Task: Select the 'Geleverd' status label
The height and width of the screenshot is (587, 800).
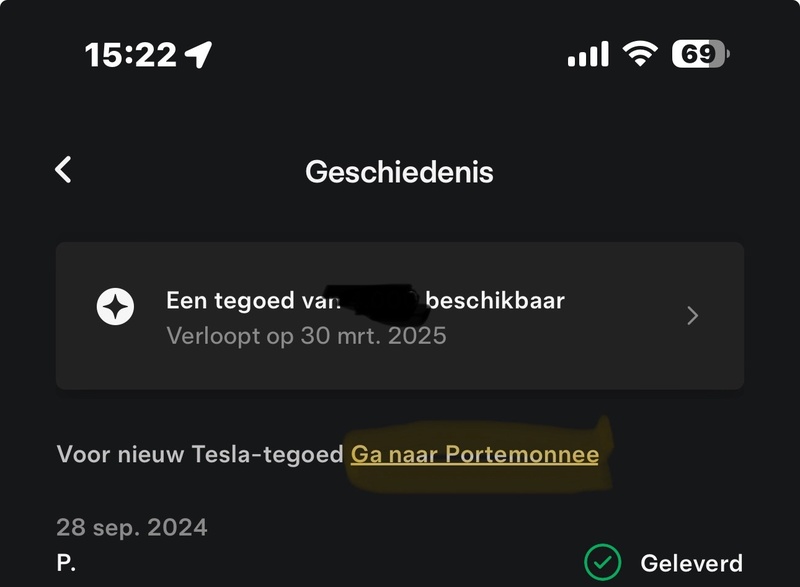Action: coord(691,563)
